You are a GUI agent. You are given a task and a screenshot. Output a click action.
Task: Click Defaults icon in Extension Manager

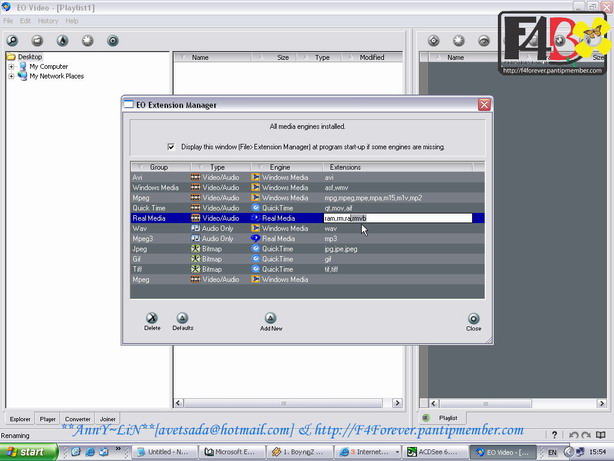click(182, 318)
